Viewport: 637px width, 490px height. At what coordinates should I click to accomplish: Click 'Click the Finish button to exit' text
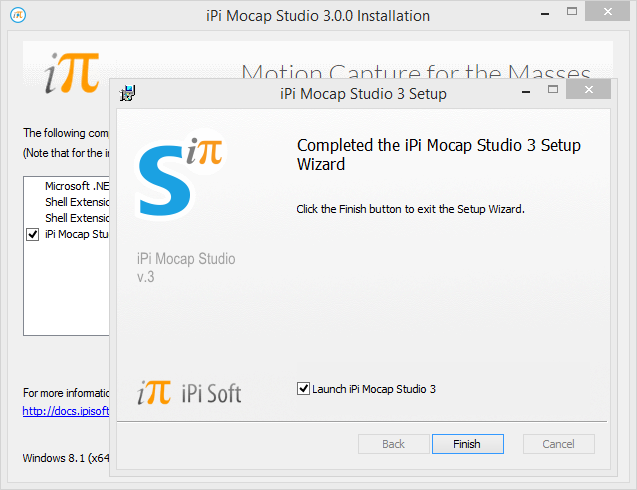410,209
